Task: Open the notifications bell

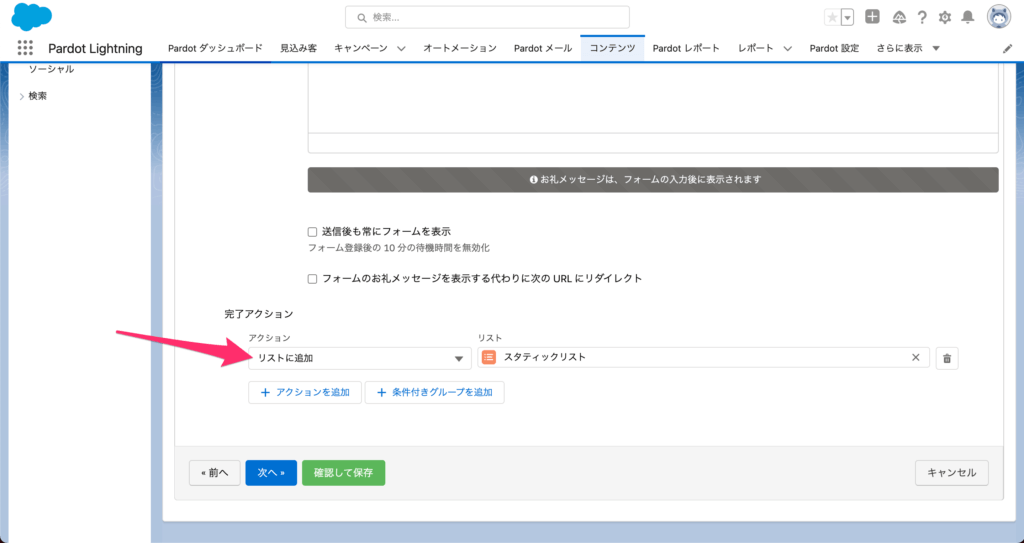Action: pos(968,18)
